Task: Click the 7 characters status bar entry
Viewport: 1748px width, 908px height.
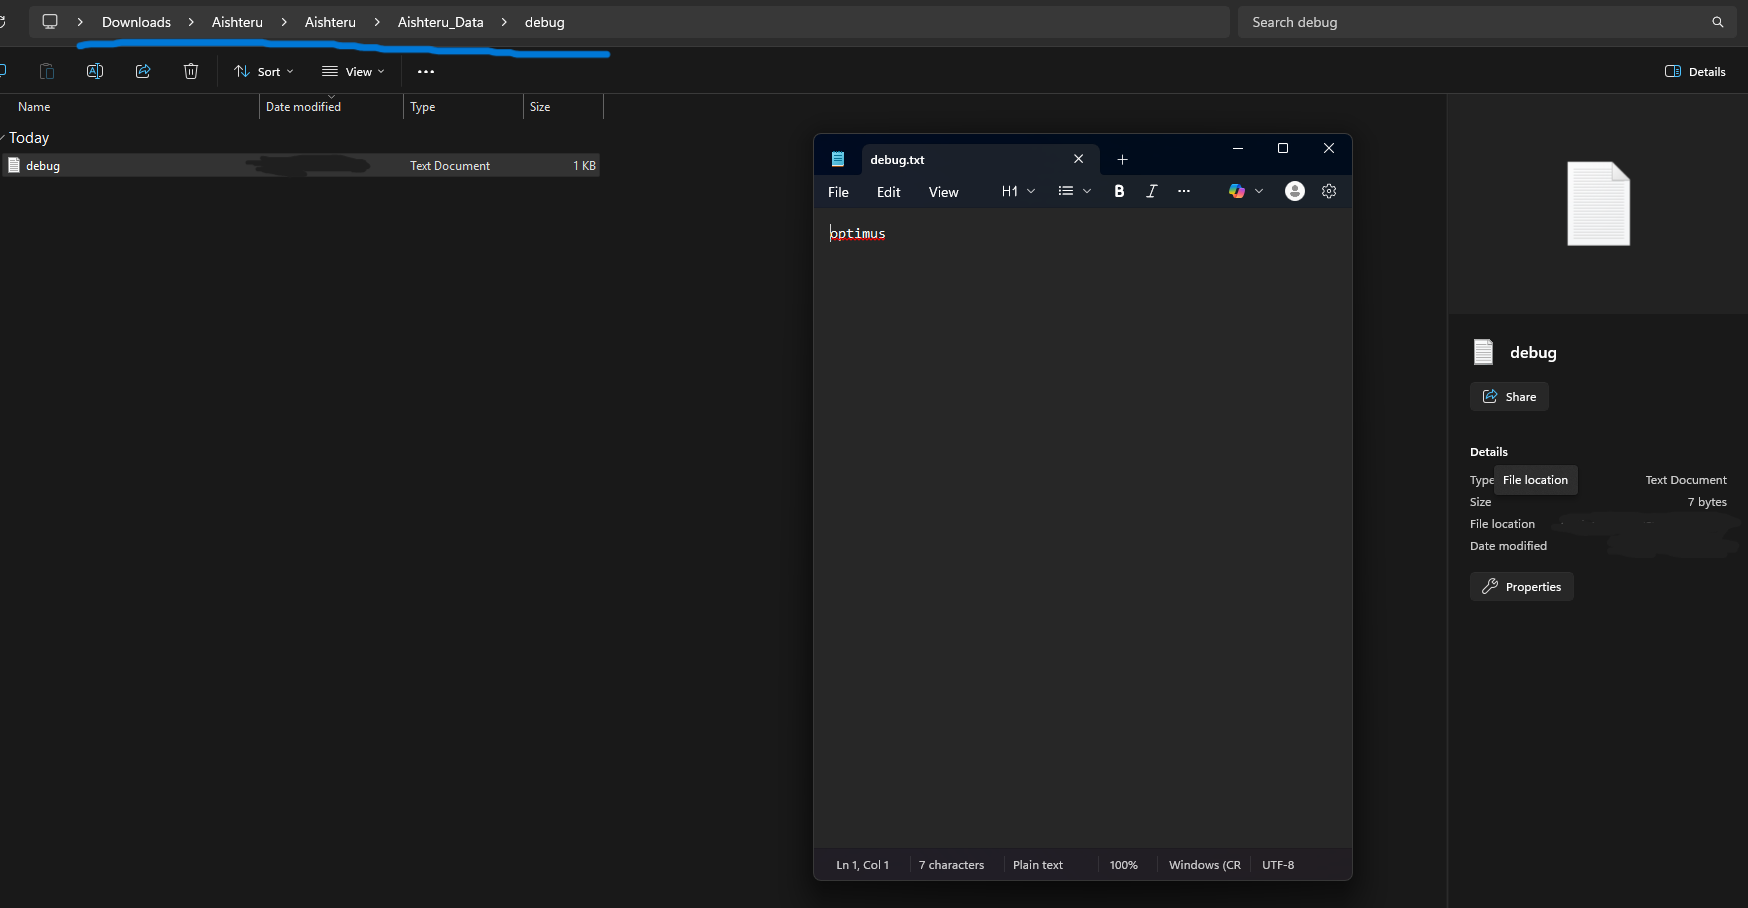Action: (x=951, y=865)
